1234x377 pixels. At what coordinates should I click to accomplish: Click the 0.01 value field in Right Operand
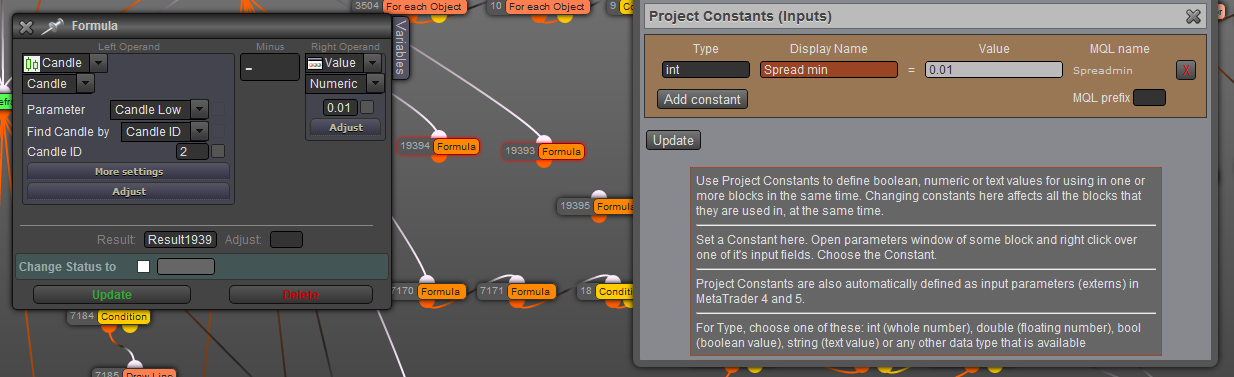340,107
